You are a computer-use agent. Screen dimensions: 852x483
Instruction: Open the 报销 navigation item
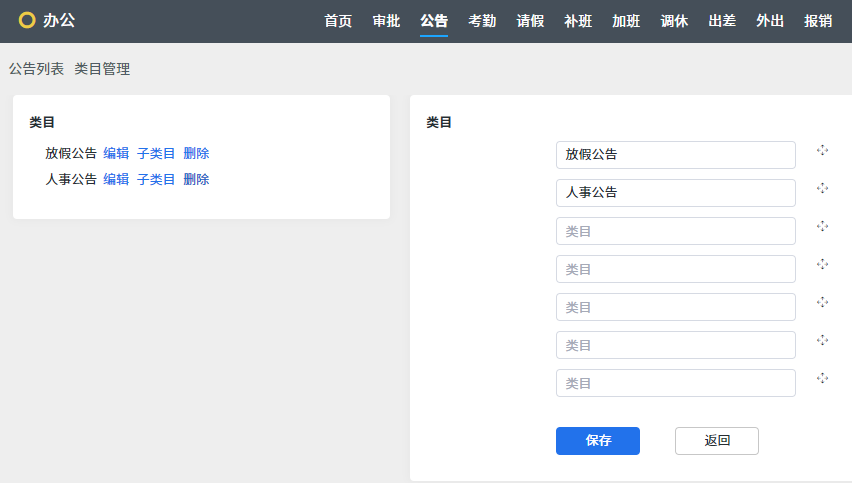coord(818,21)
